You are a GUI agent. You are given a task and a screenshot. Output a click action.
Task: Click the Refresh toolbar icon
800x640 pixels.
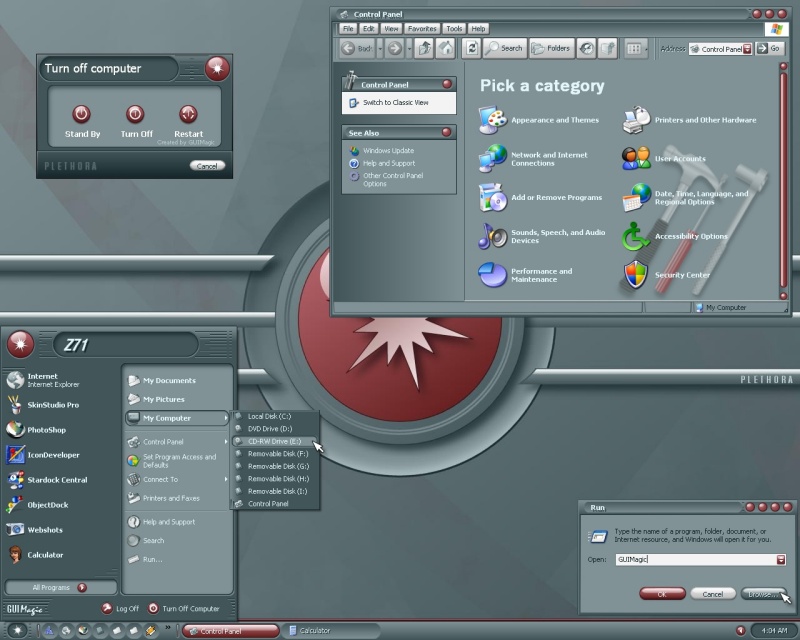pos(472,48)
